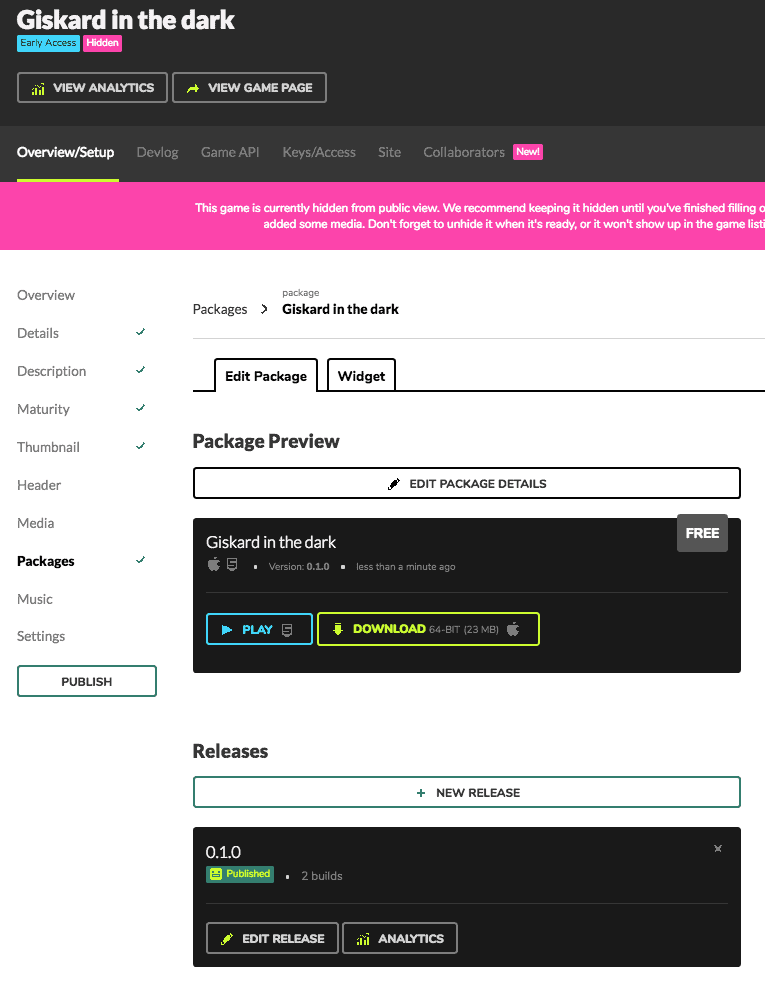The image size is (765, 998).
Task: Click the checkmark next to Thumbnail
Action: click(141, 446)
